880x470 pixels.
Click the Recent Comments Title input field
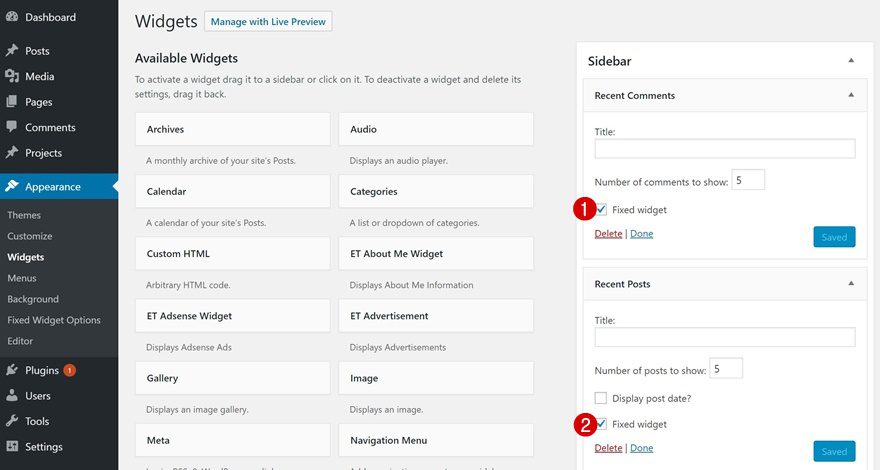724,149
